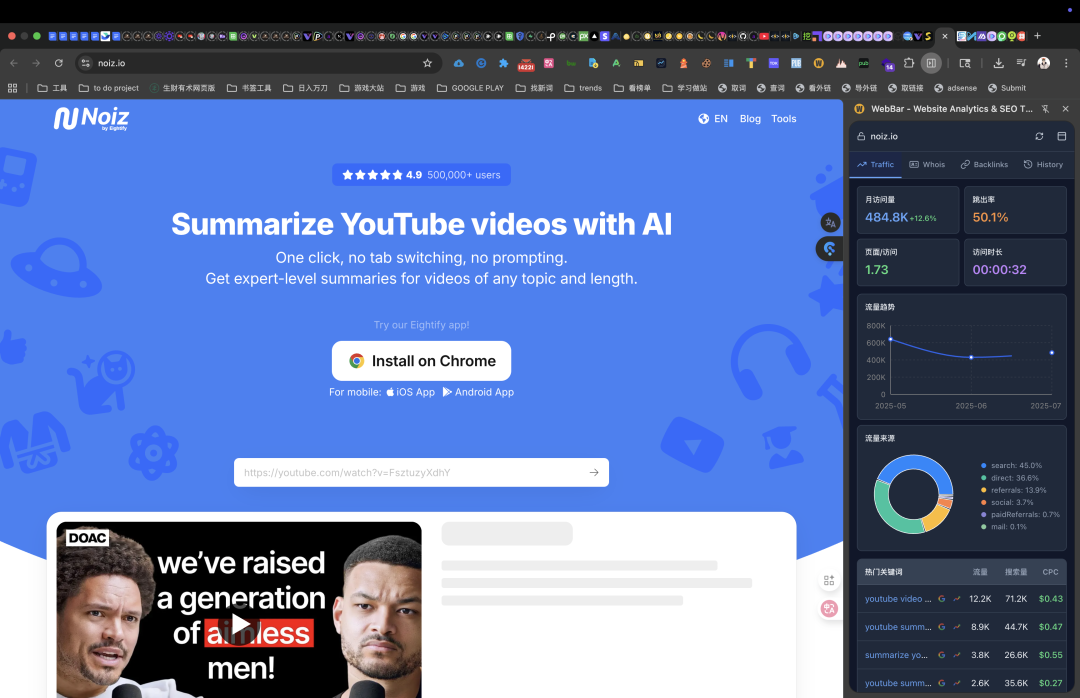Open the 学习做站 bookmark folder
Viewport: 1080px width, 698px height.
(x=685, y=88)
